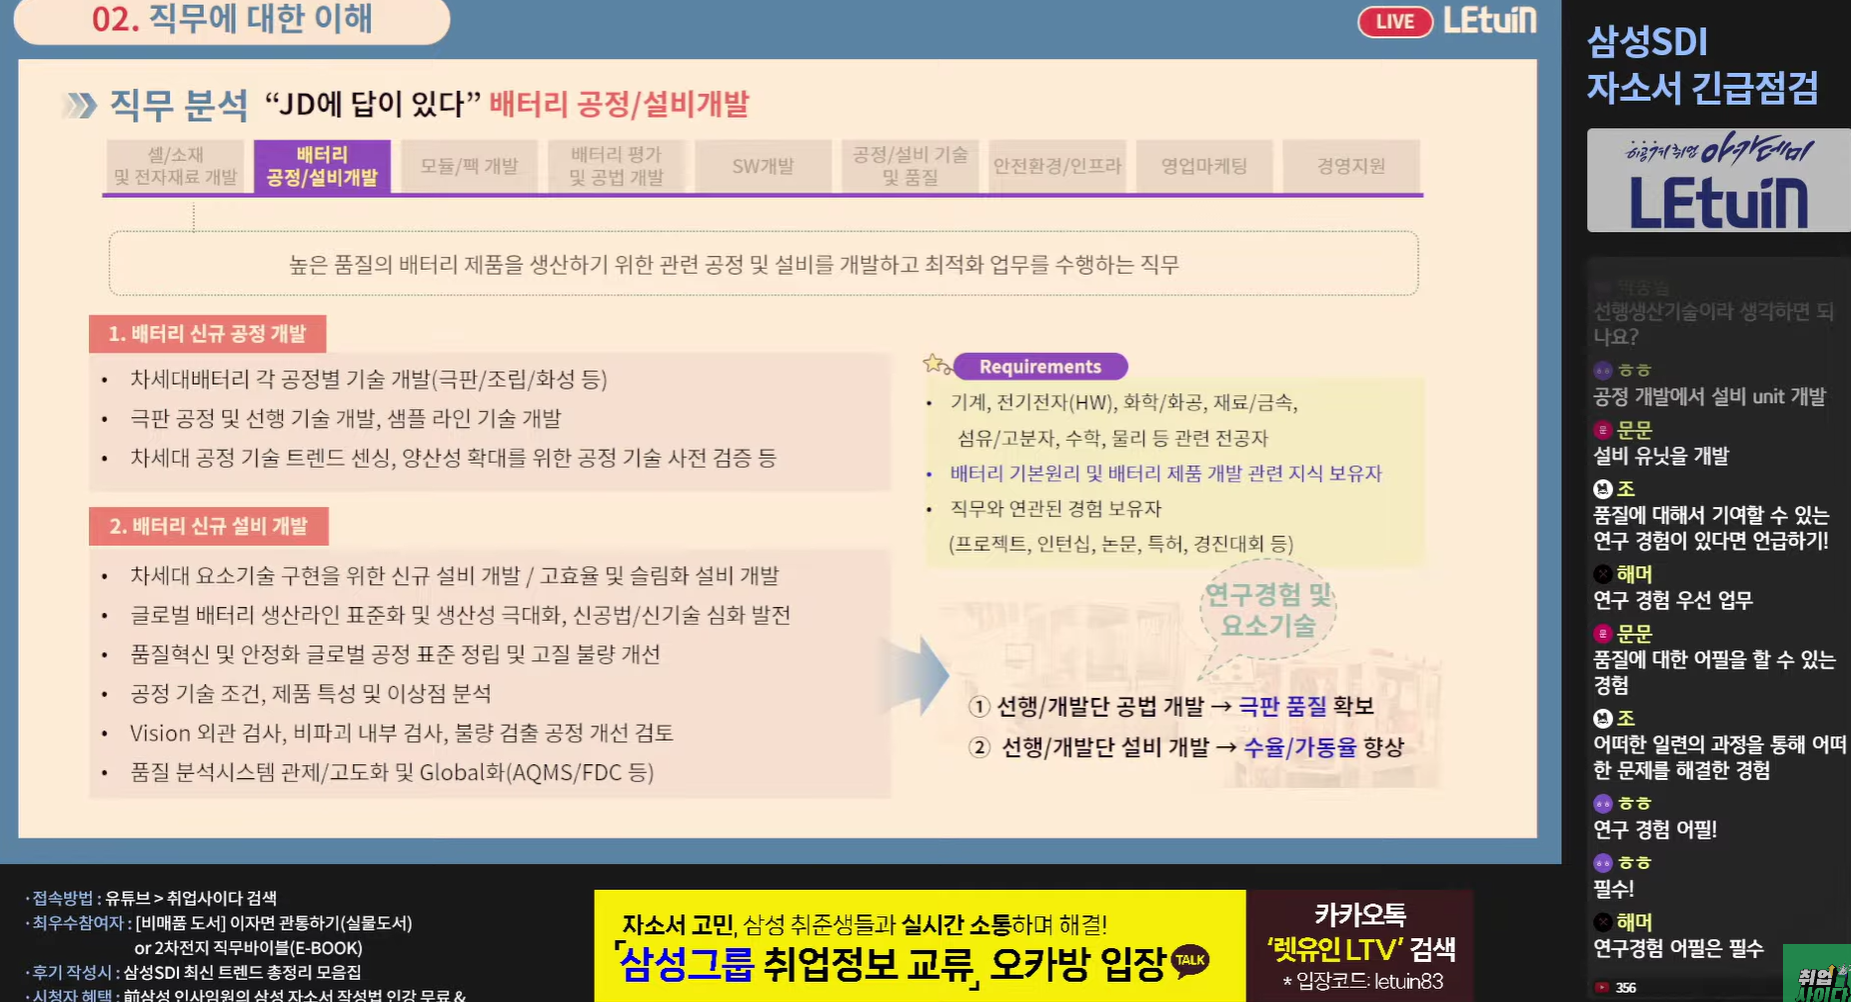Image resolution: width=1851 pixels, height=1002 pixels.
Task: Select the 경영지원 tab
Action: tap(1351, 166)
